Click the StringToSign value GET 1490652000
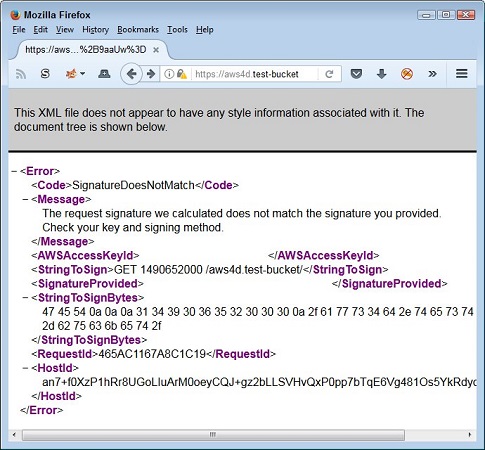The width and height of the screenshot is (485, 450). [158, 270]
